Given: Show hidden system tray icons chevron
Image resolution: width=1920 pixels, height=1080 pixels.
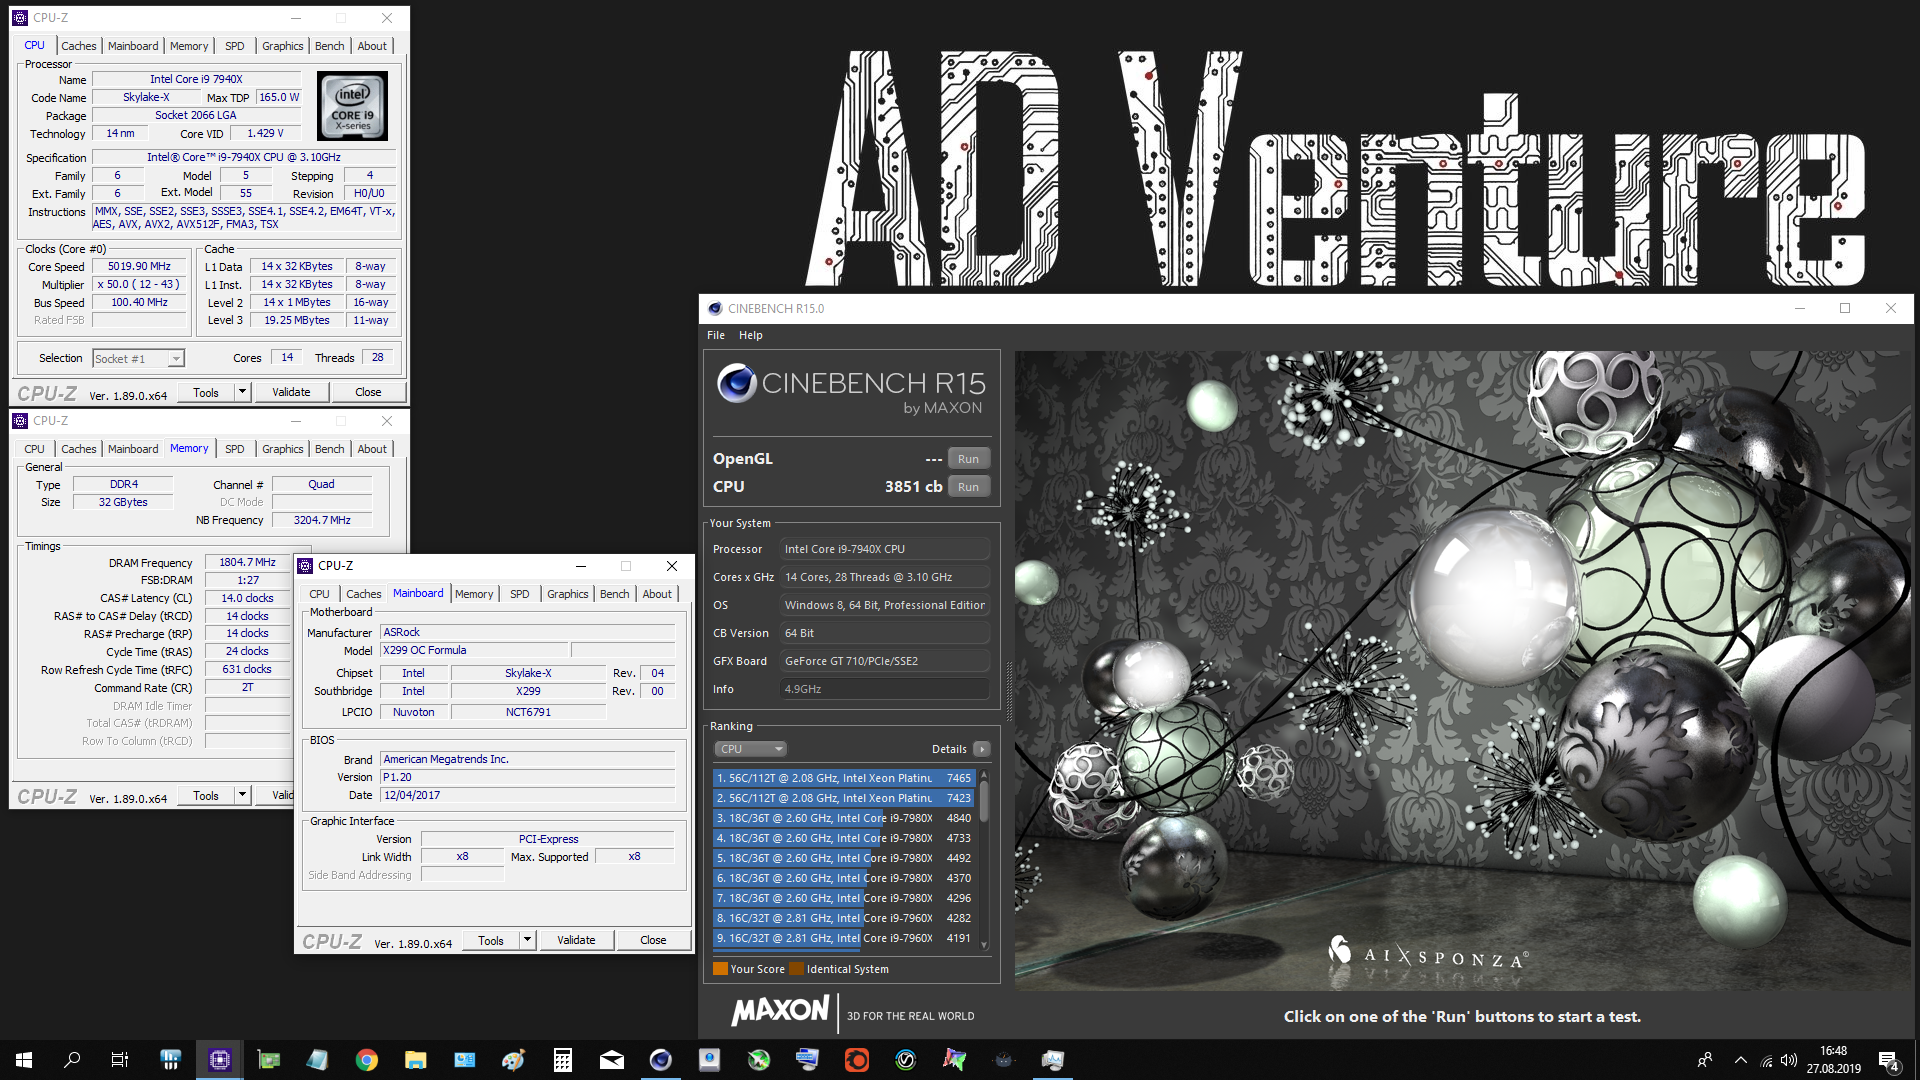Looking at the screenshot, I should 1741,1060.
